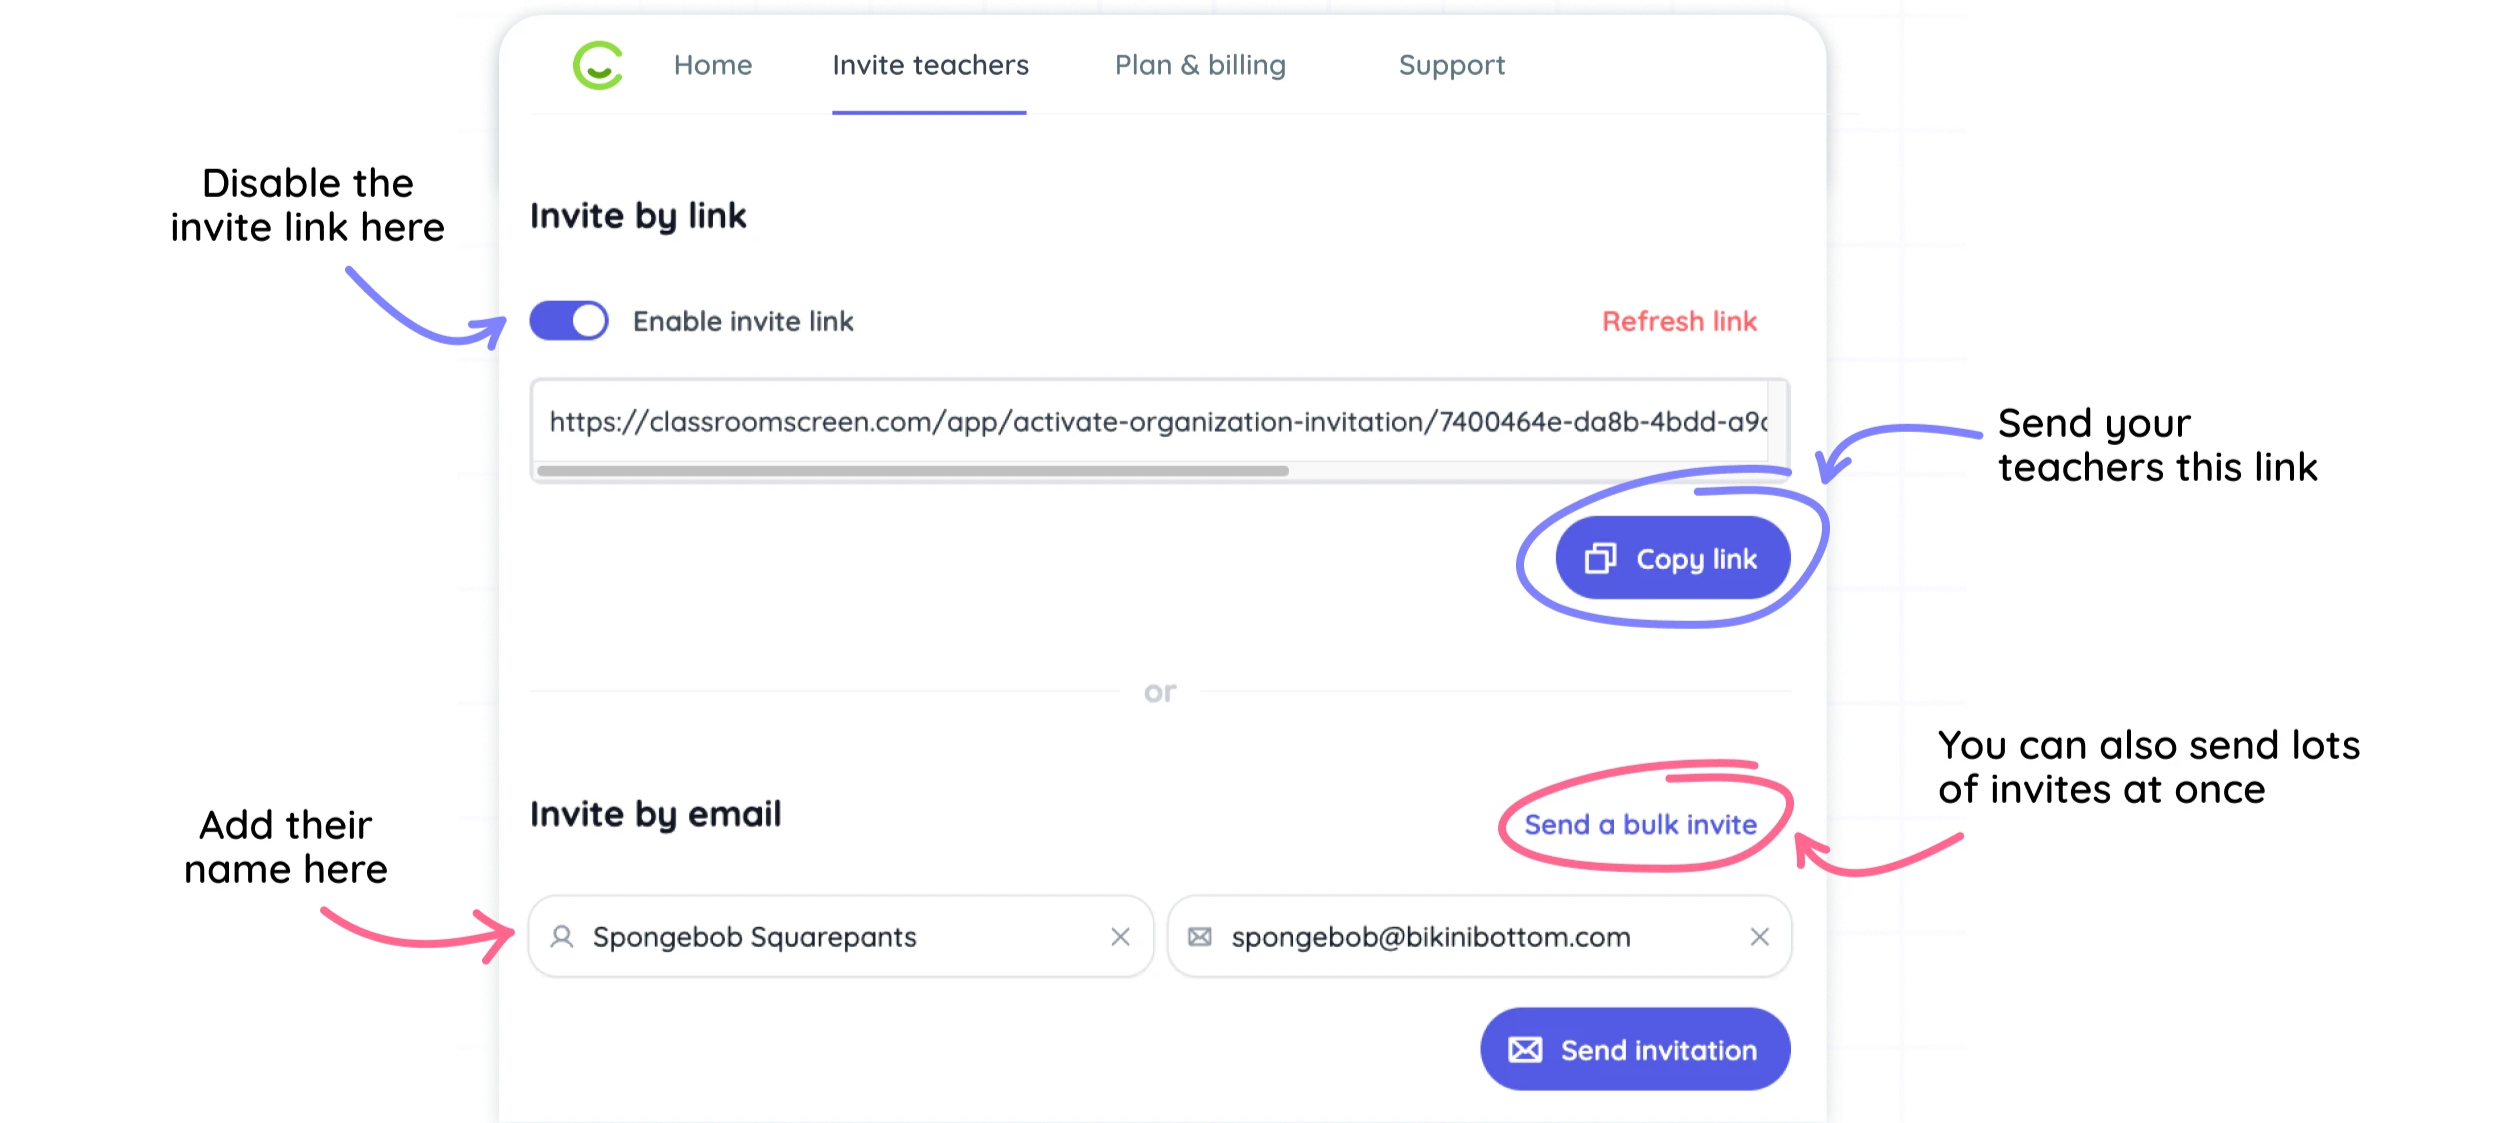Click the Copy link button
This screenshot has width=2500, height=1123.
(x=1672, y=558)
